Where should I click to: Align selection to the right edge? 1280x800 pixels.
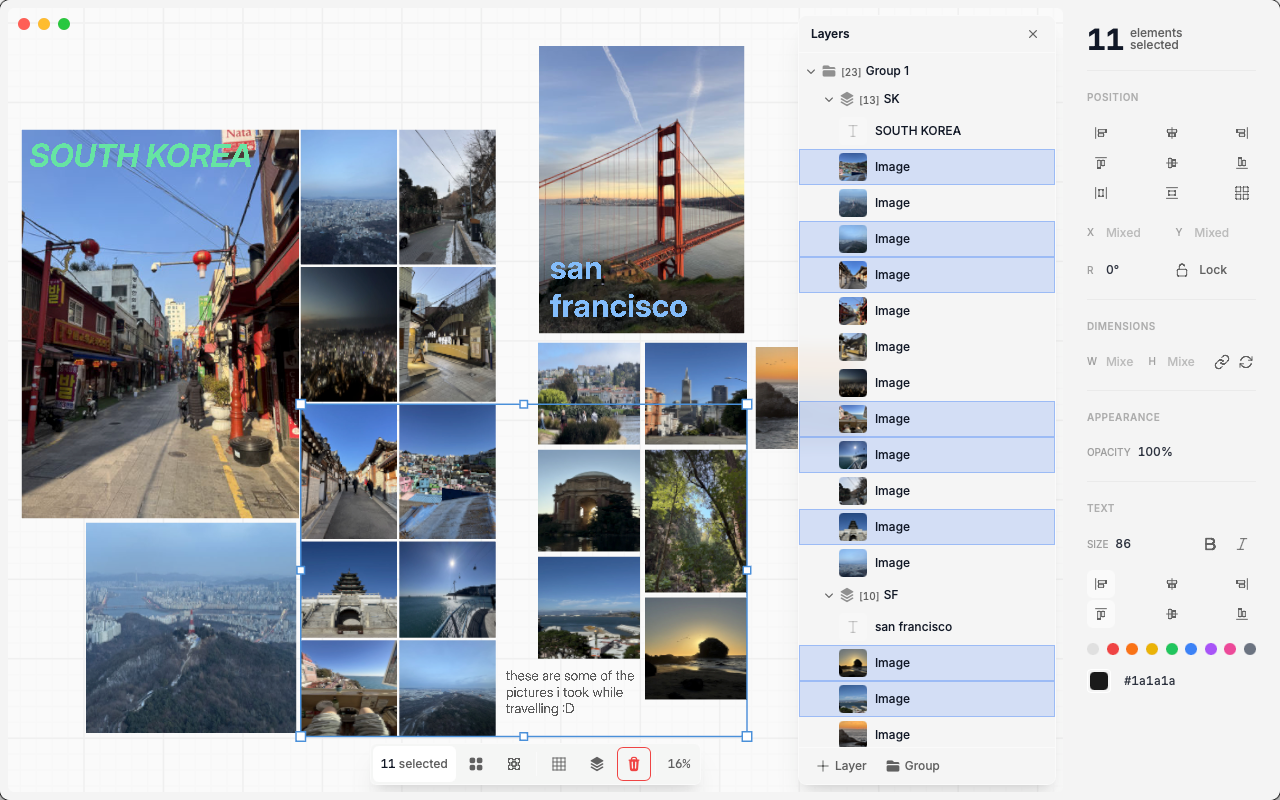[x=1241, y=132]
